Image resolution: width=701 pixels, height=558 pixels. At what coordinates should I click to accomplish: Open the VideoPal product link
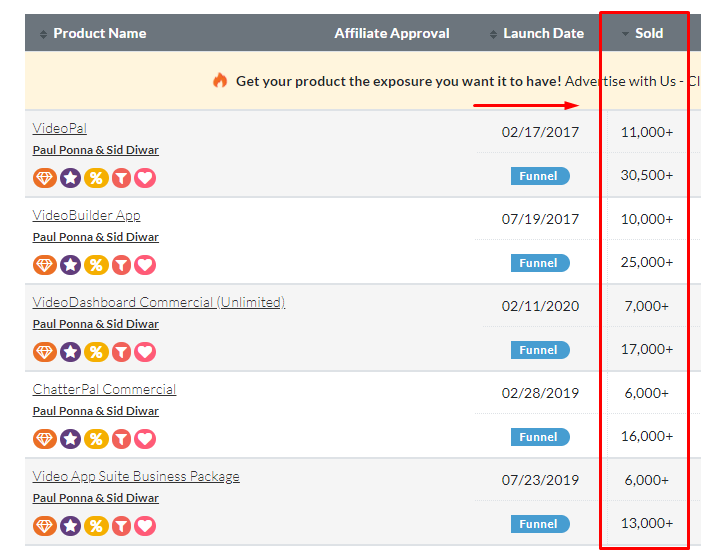coord(59,128)
